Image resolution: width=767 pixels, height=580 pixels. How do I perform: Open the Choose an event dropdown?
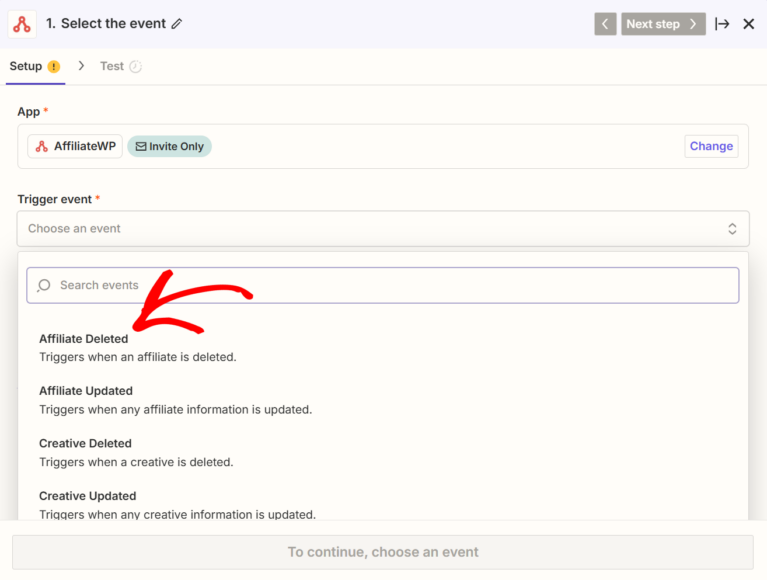pyautogui.click(x=383, y=228)
